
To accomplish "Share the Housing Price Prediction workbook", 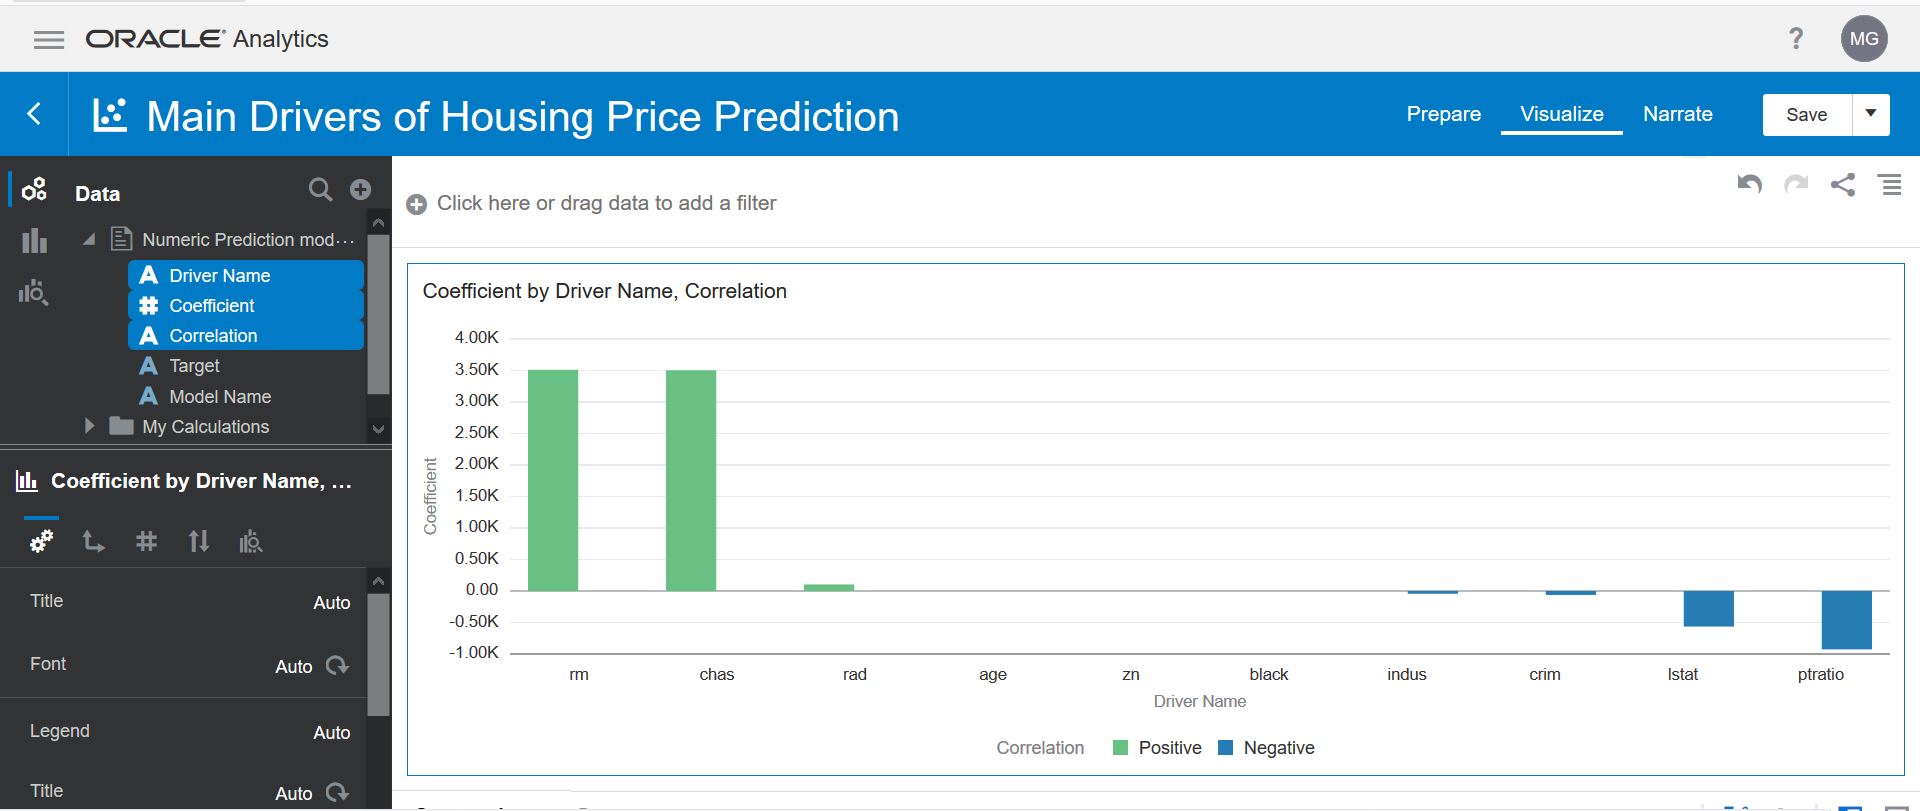I will point(1843,185).
